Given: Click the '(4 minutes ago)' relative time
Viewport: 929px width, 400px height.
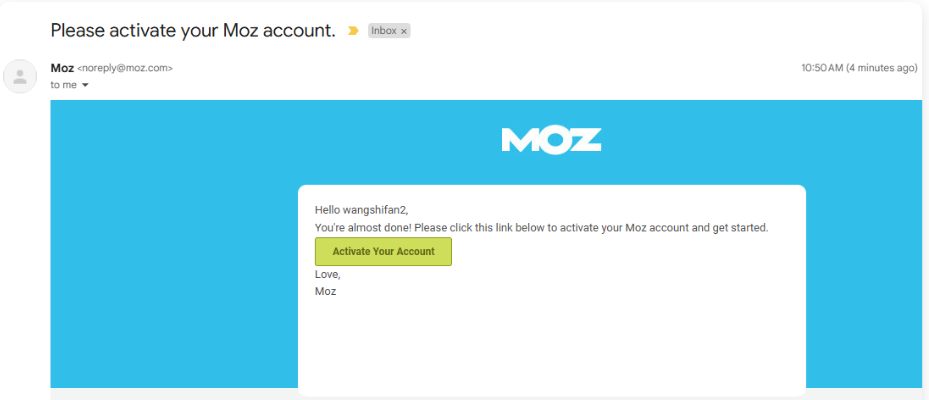Looking at the screenshot, I should [881, 68].
